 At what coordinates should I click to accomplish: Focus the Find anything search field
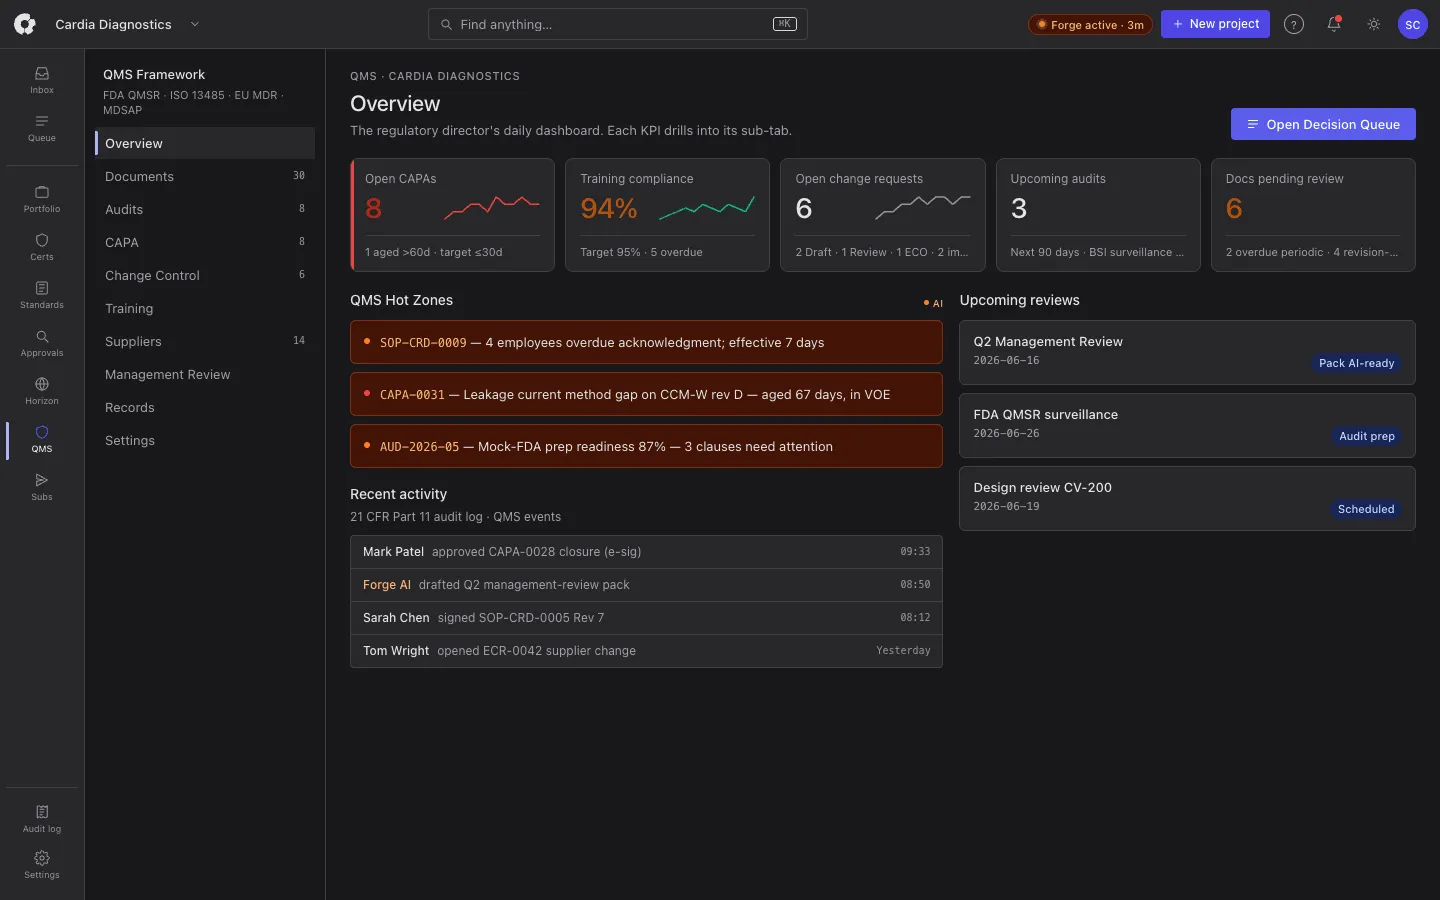[x=617, y=24]
